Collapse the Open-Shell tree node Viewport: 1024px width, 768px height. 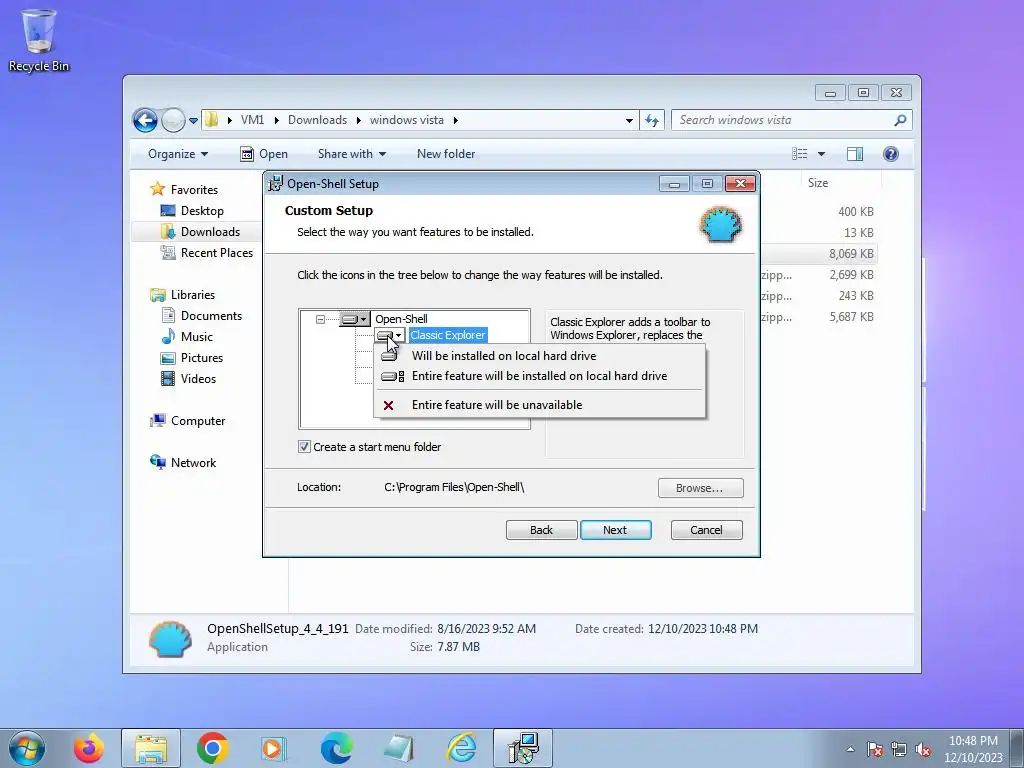320,319
